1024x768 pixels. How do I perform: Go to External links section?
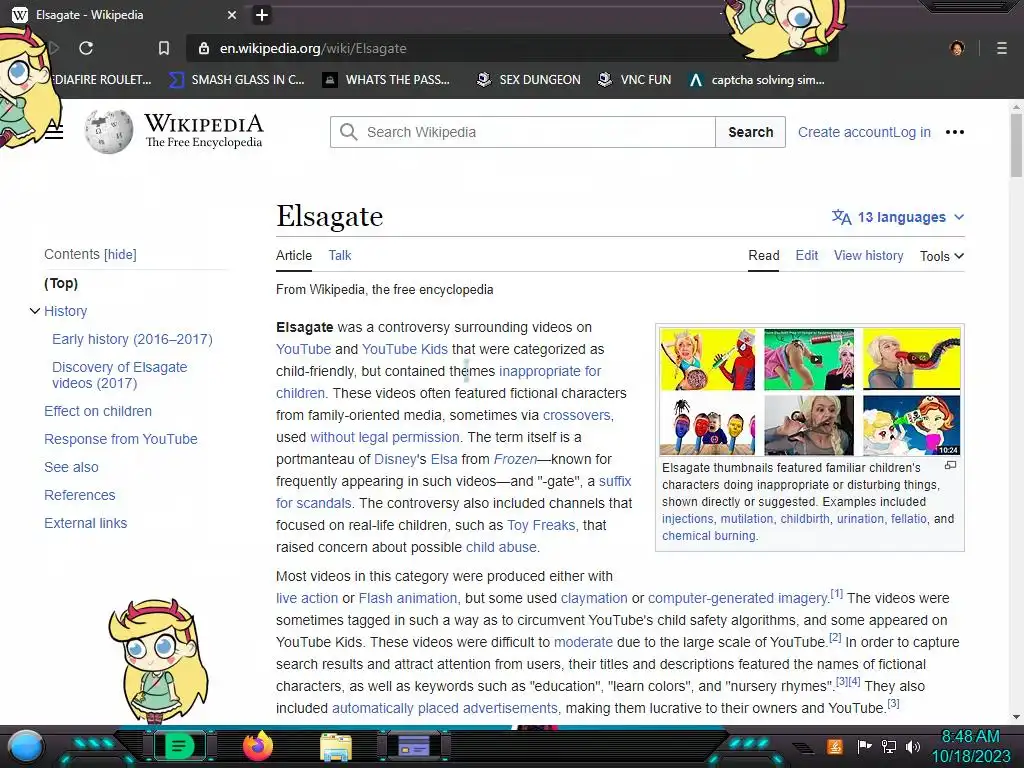pos(86,523)
